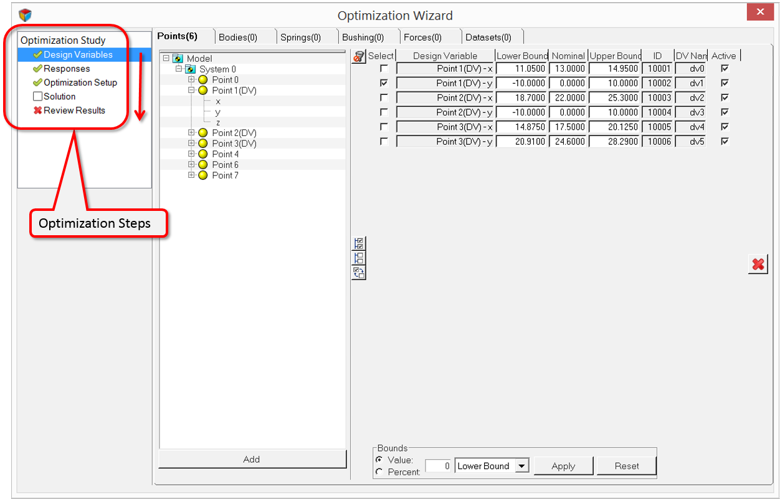
Task: Select the y coordinate under Point 1(DV)
Action: click(218, 112)
